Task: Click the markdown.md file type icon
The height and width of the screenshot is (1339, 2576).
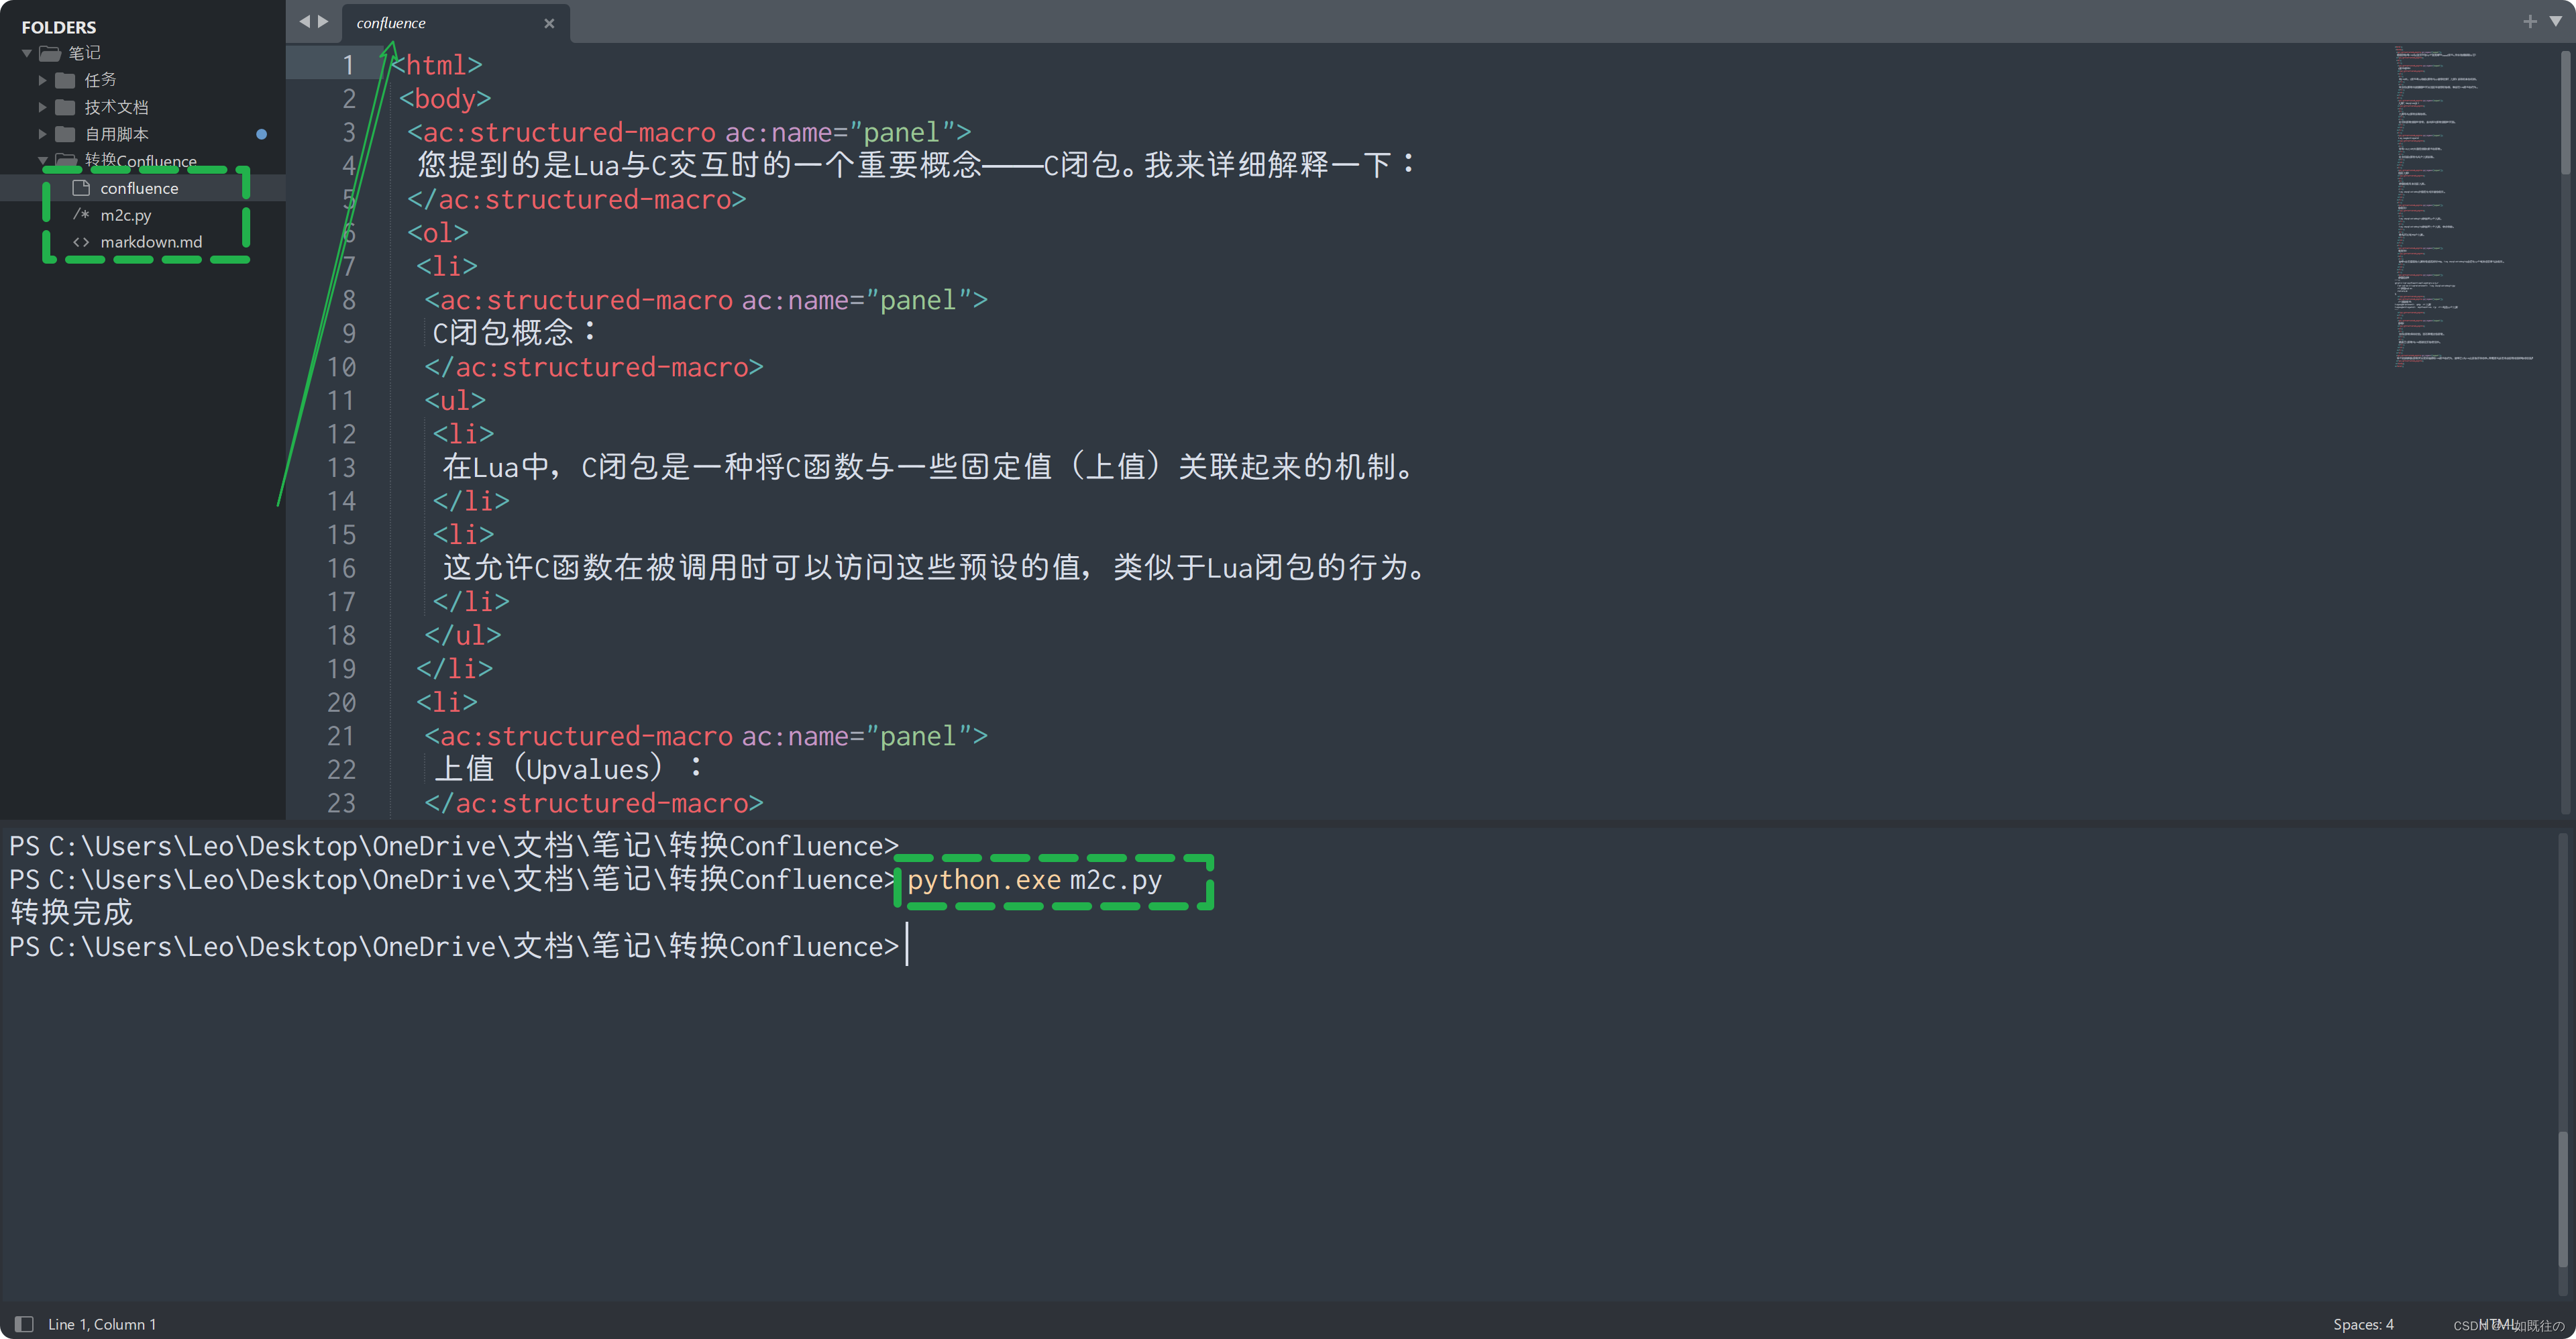Action: tap(81, 242)
